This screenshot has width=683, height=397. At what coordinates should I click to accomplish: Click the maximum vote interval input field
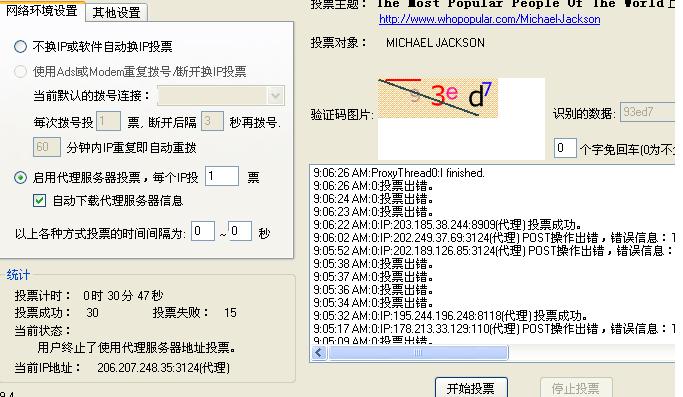240,231
